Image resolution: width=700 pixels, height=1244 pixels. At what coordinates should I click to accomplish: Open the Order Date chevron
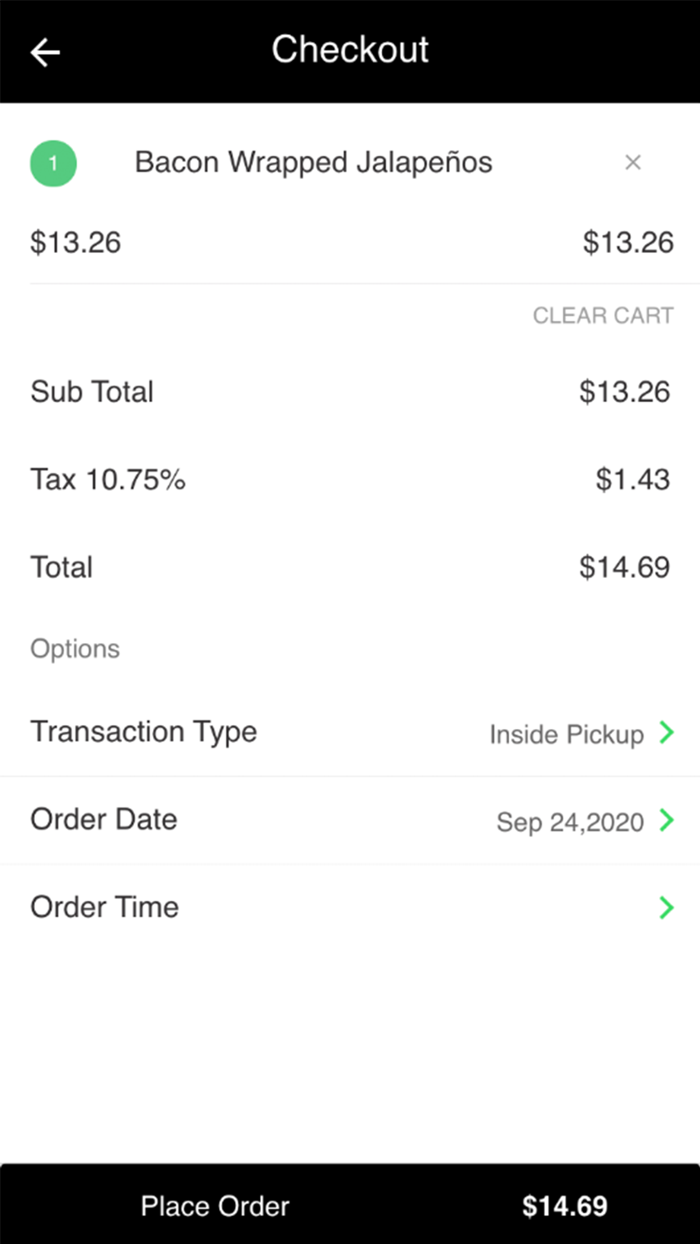[667, 821]
